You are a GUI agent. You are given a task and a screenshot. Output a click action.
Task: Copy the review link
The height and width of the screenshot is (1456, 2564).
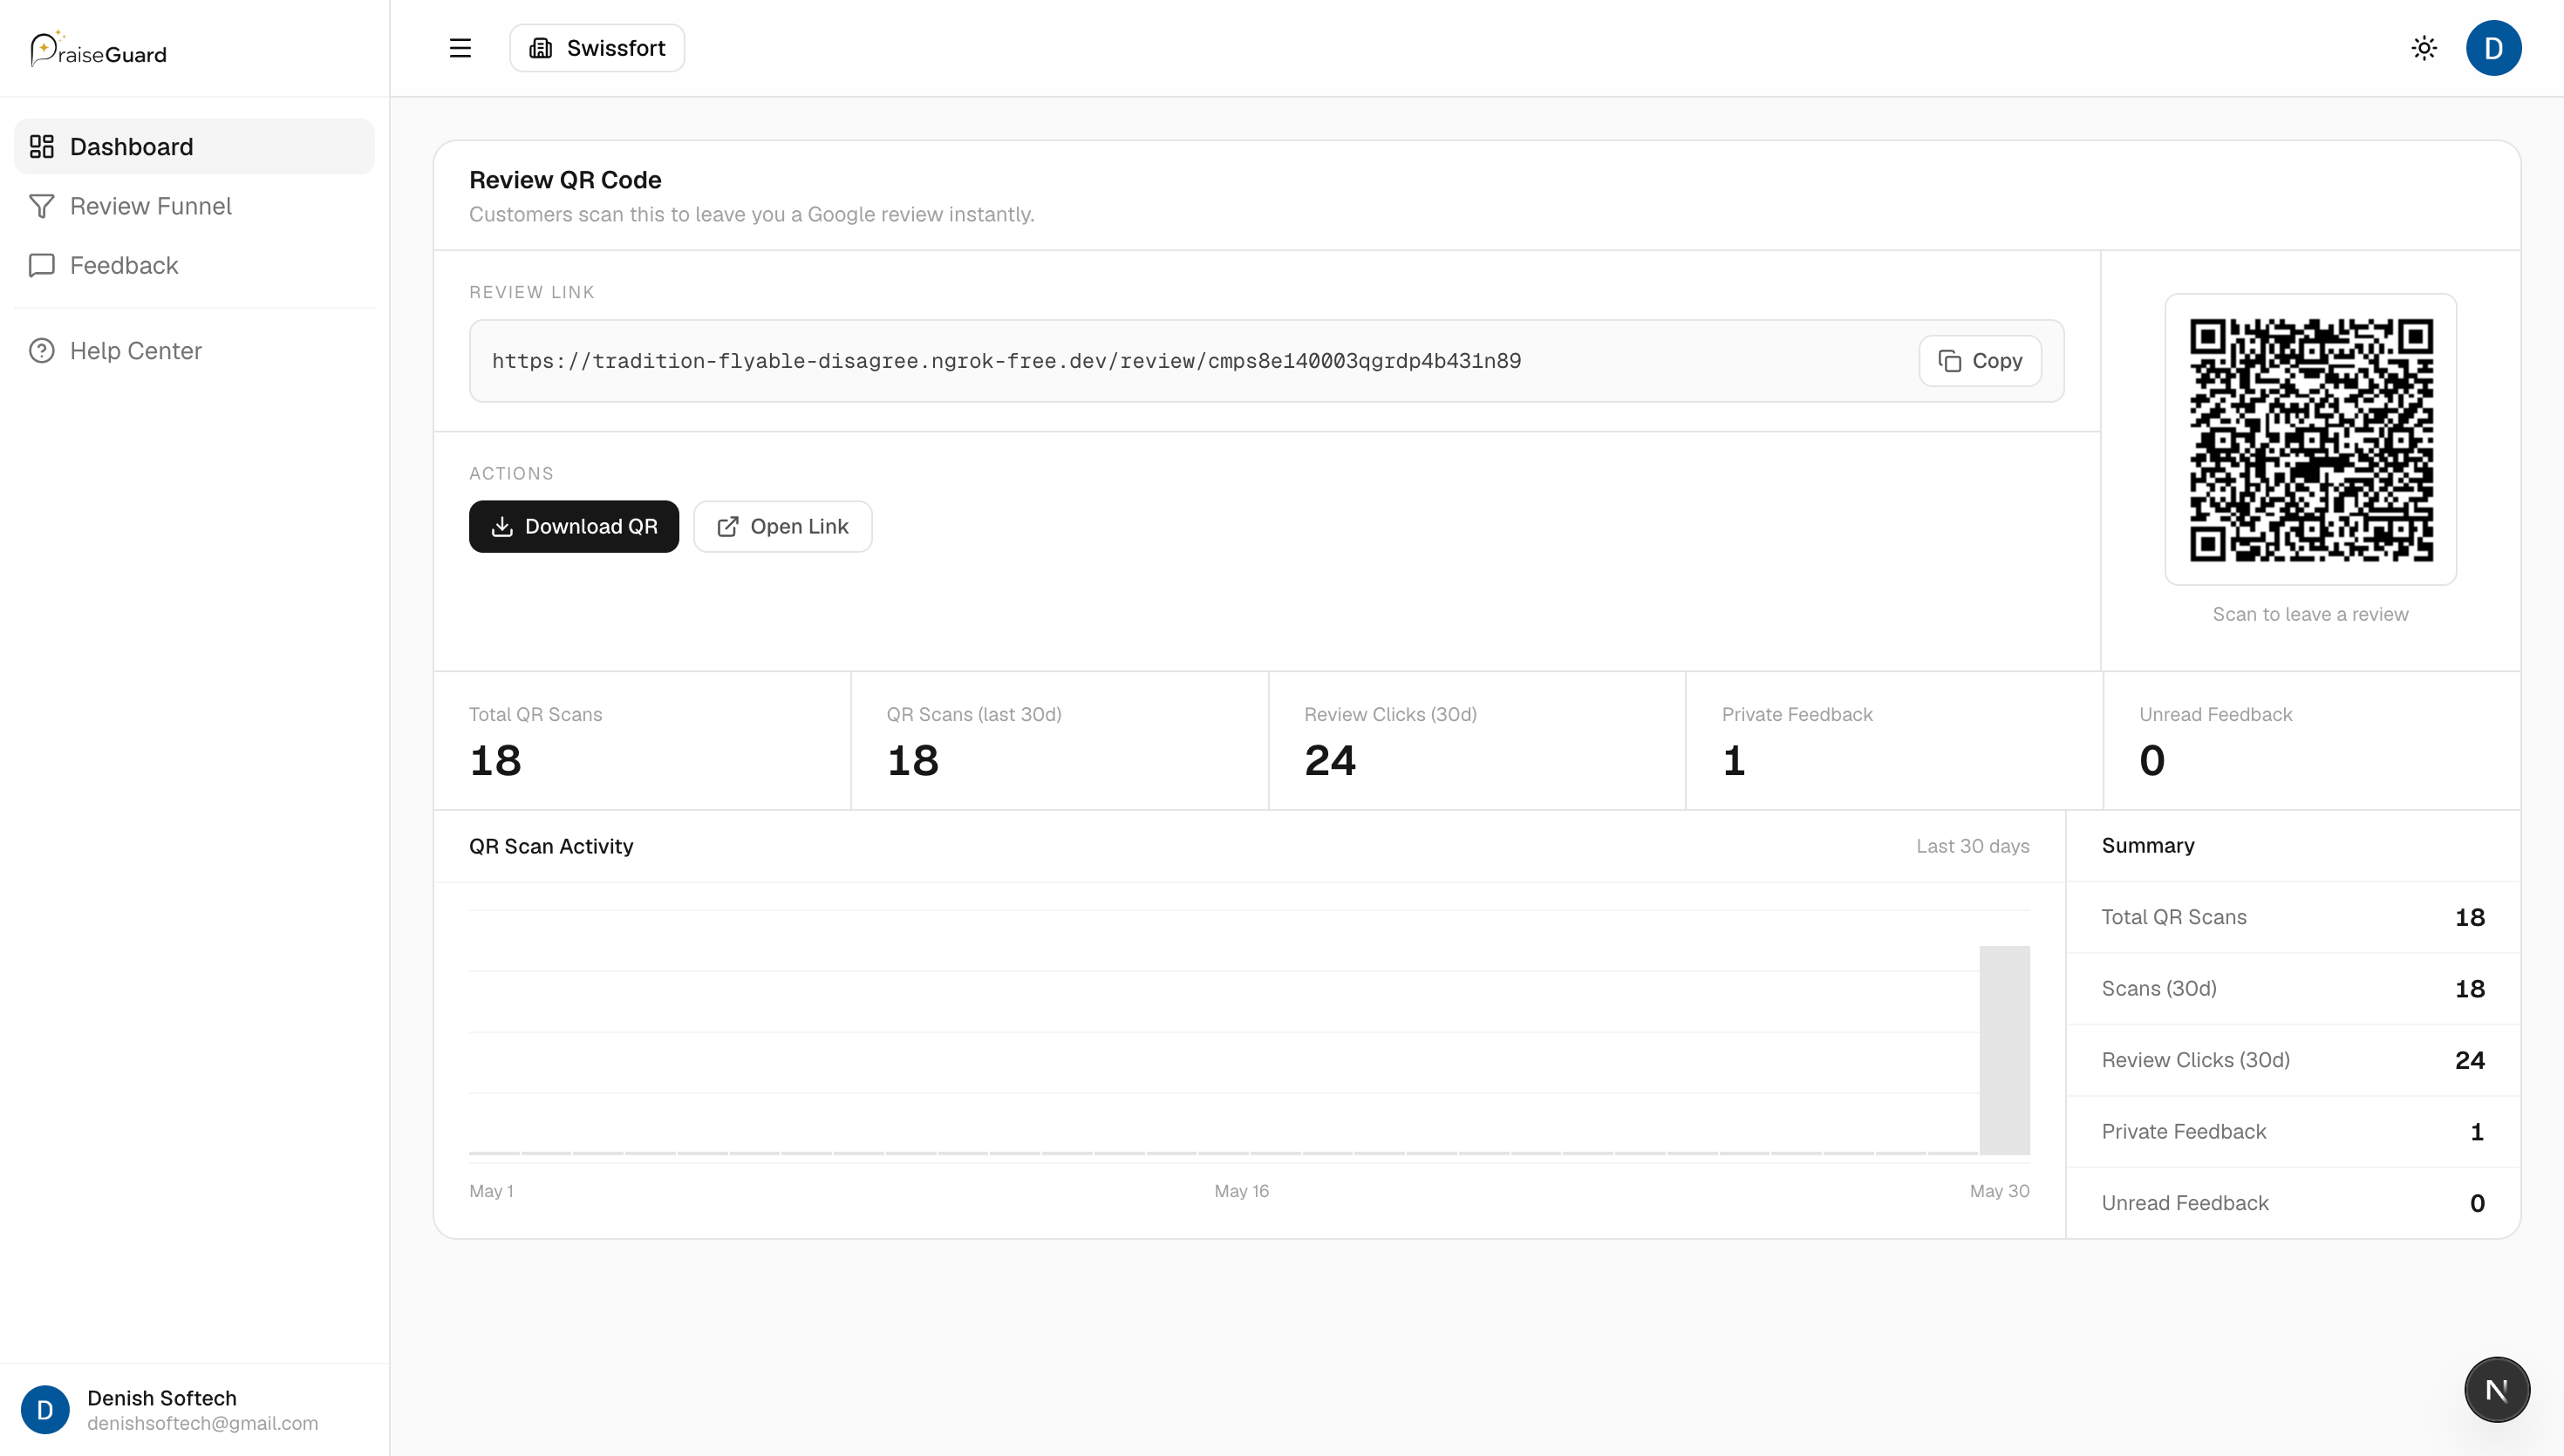tap(1980, 361)
